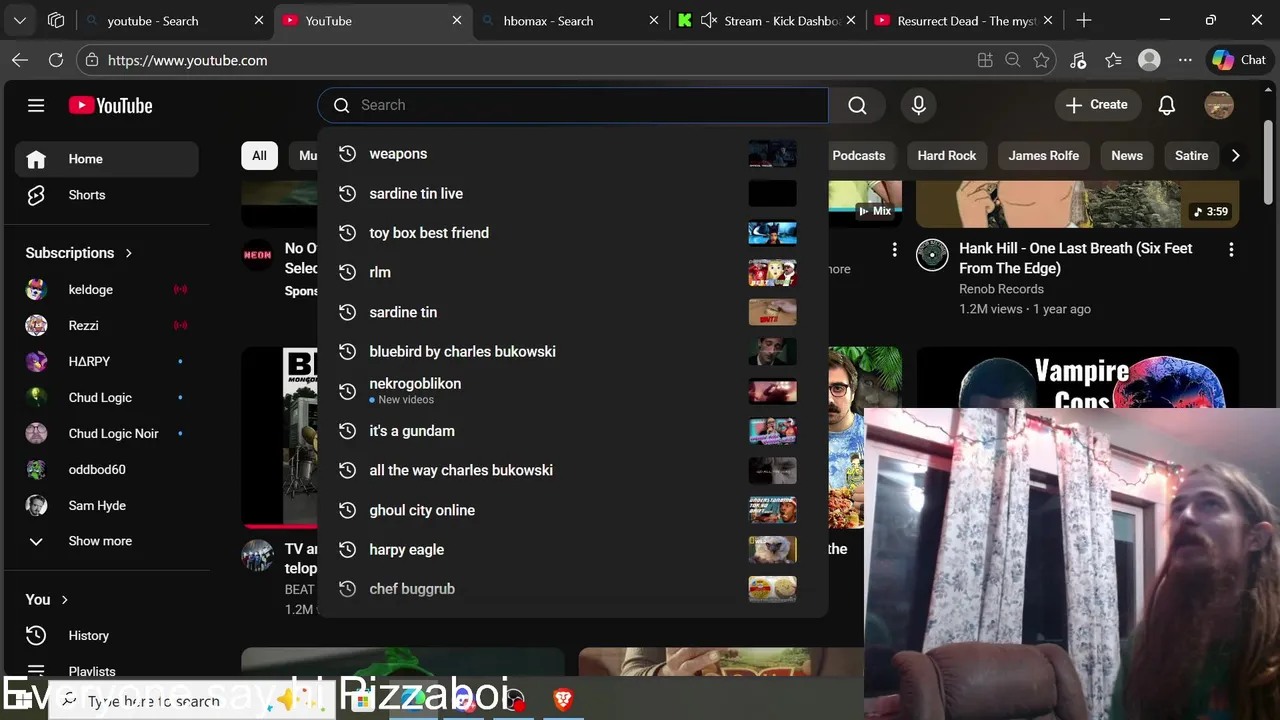1280x720 pixels.
Task: Click Brave browser icon in taskbar
Action: coord(563,700)
